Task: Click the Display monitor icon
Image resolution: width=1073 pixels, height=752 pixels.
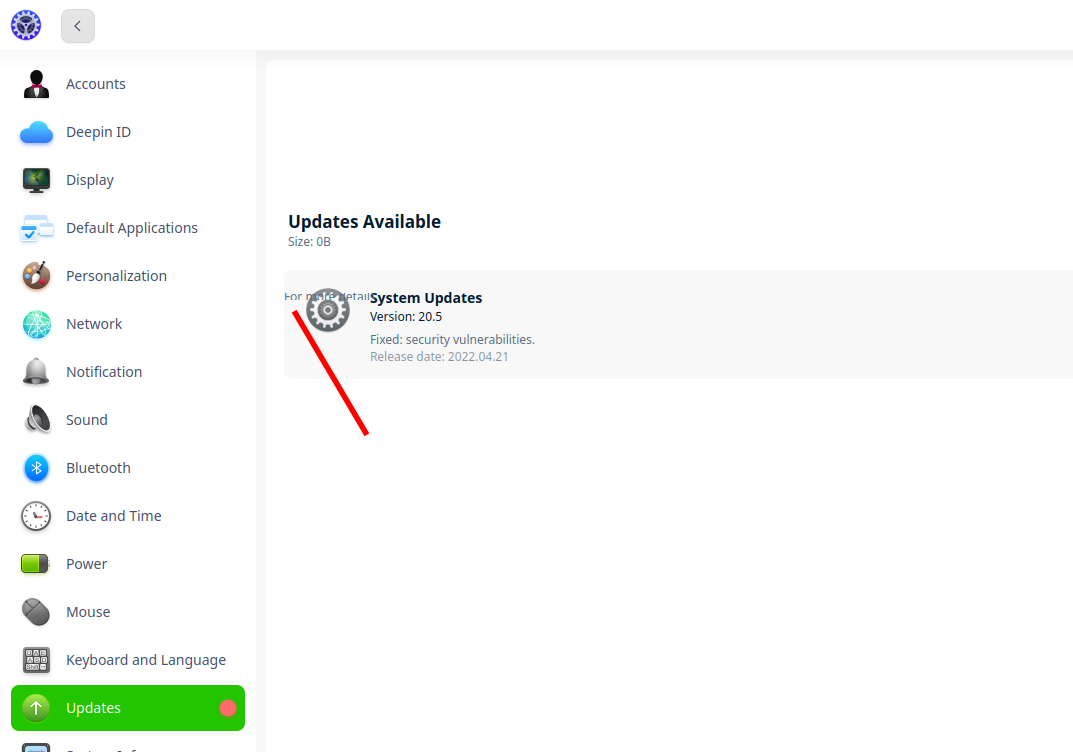Action: (36, 179)
